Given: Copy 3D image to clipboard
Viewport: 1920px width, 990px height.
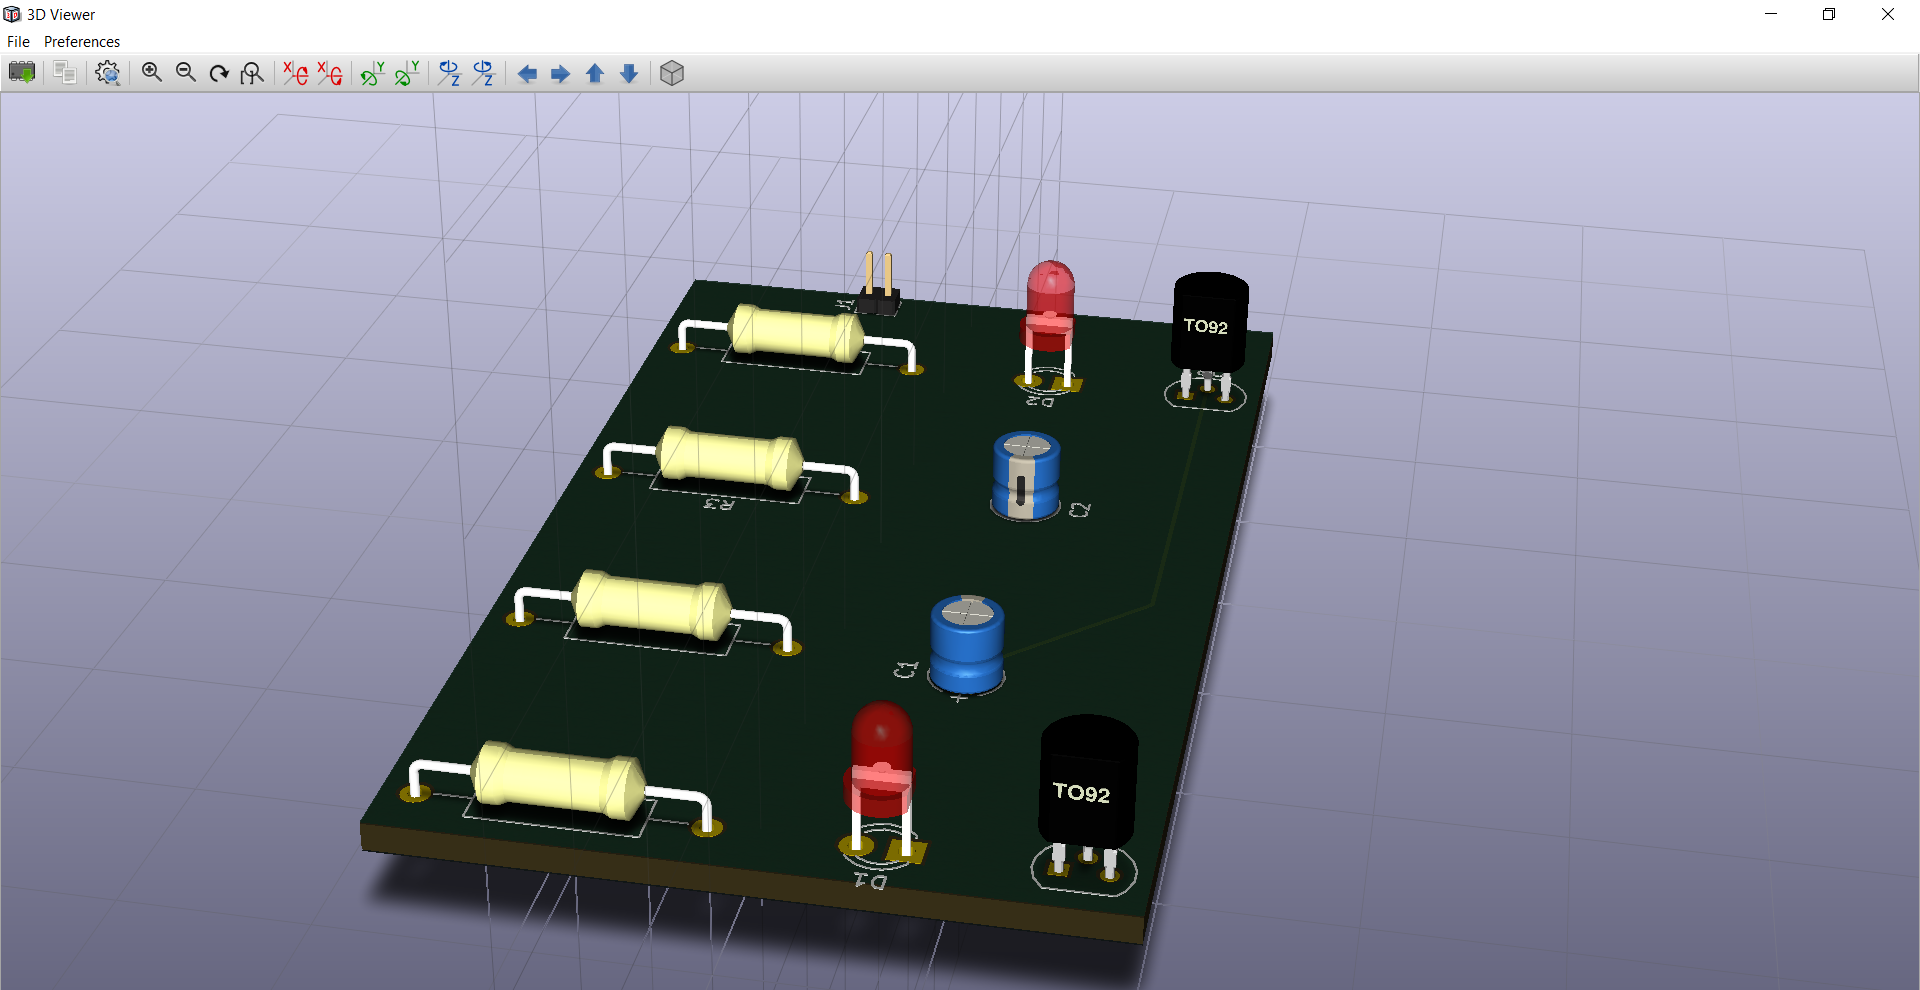Looking at the screenshot, I should pyautogui.click(x=65, y=73).
